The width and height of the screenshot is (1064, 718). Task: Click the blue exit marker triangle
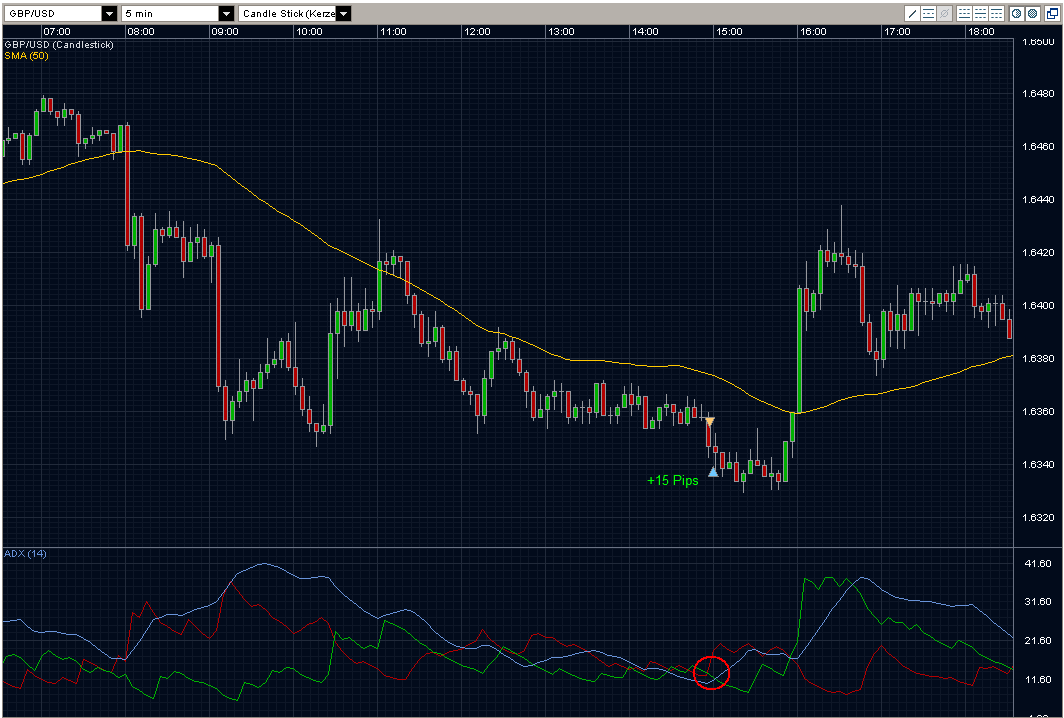(x=713, y=472)
